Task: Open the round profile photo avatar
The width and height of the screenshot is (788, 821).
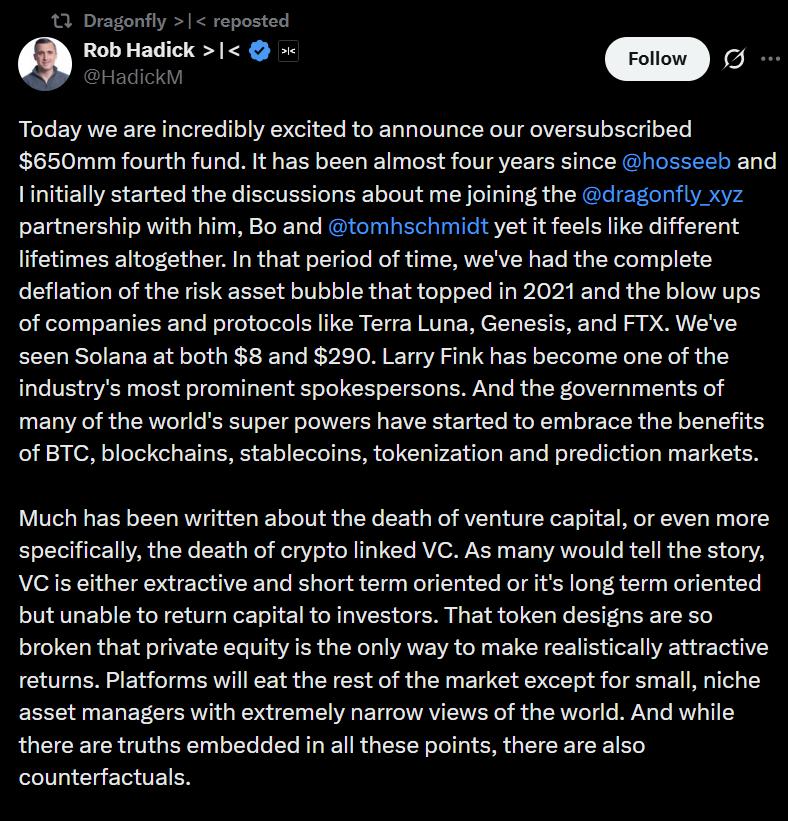Action: [44, 63]
